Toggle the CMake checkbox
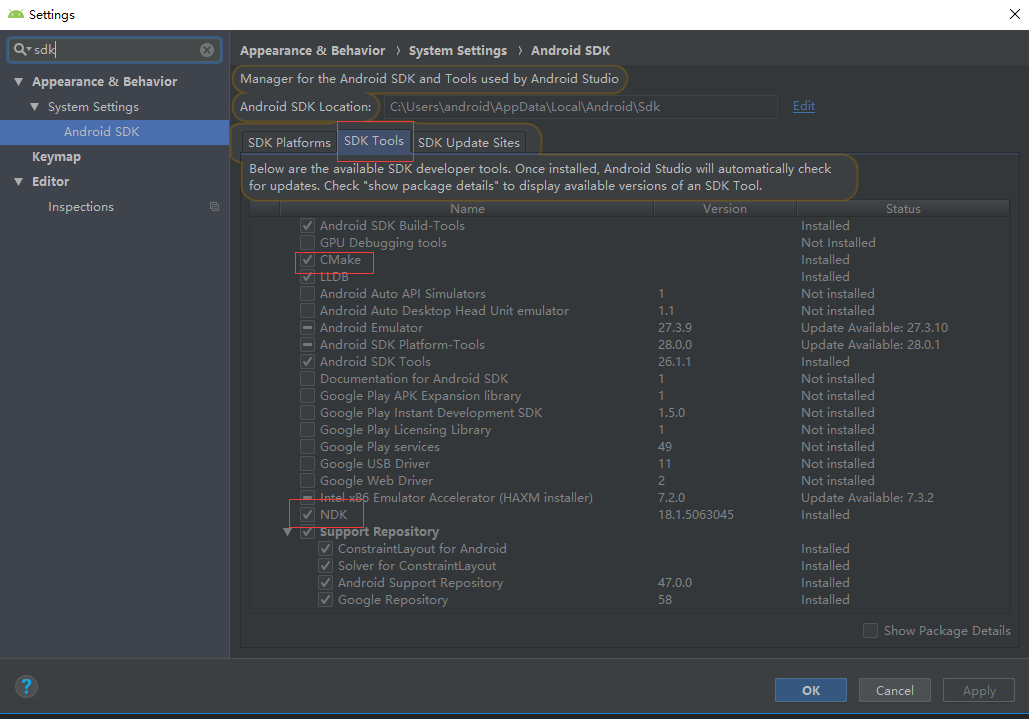The height and width of the screenshot is (719, 1029). tap(307, 260)
